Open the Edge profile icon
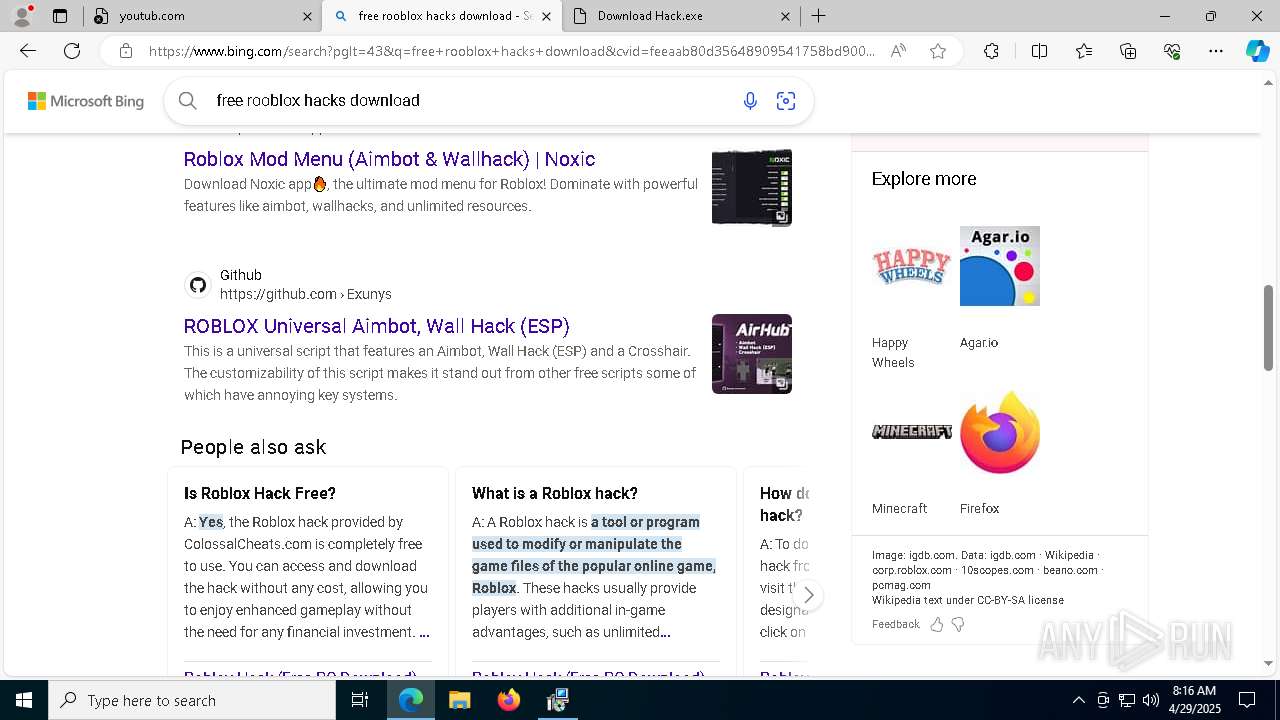The height and width of the screenshot is (720, 1280). (x=22, y=16)
